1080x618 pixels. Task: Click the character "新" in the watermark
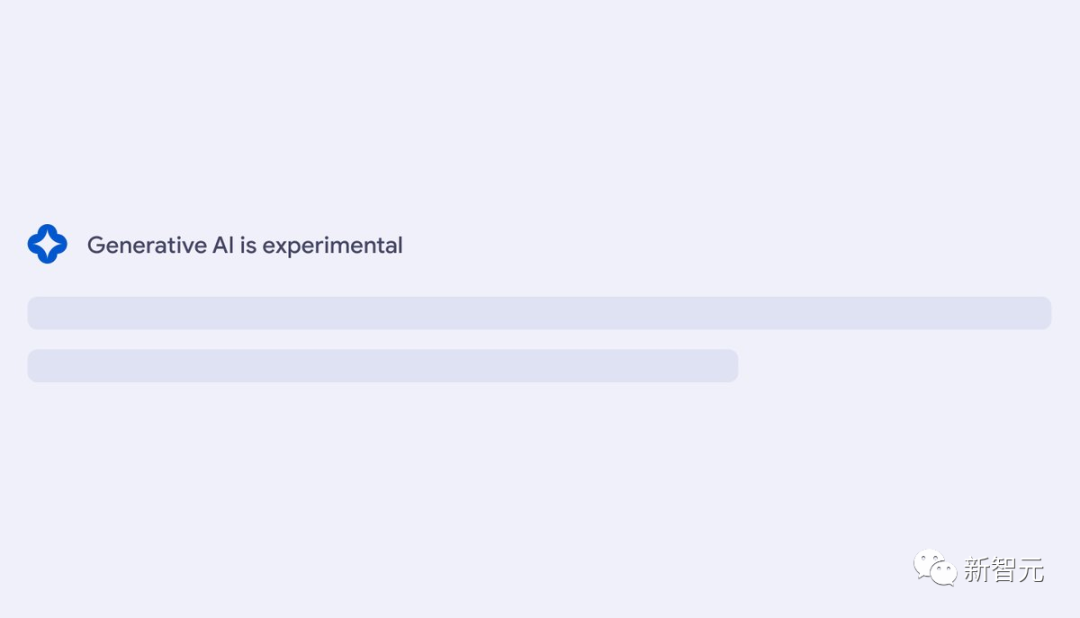pos(977,571)
